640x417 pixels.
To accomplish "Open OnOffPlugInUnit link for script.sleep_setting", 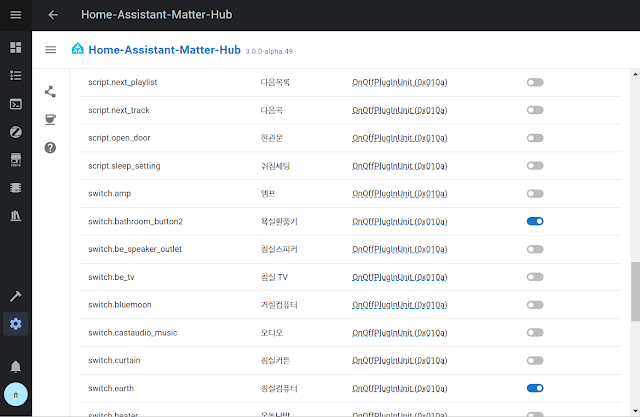I will click(400, 166).
